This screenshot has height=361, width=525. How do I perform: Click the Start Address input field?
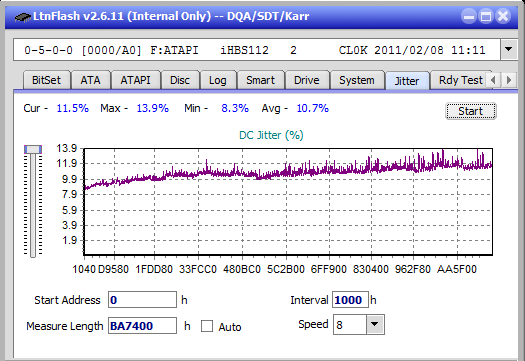[x=142, y=299]
